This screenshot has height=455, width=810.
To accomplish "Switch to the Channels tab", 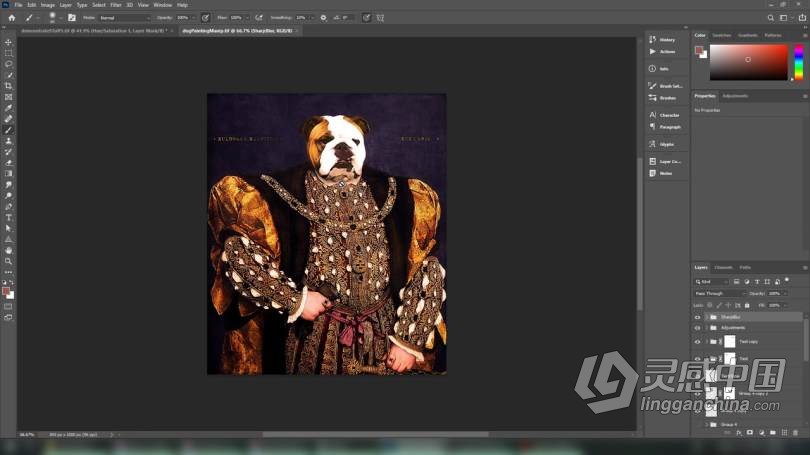I will 723,268.
